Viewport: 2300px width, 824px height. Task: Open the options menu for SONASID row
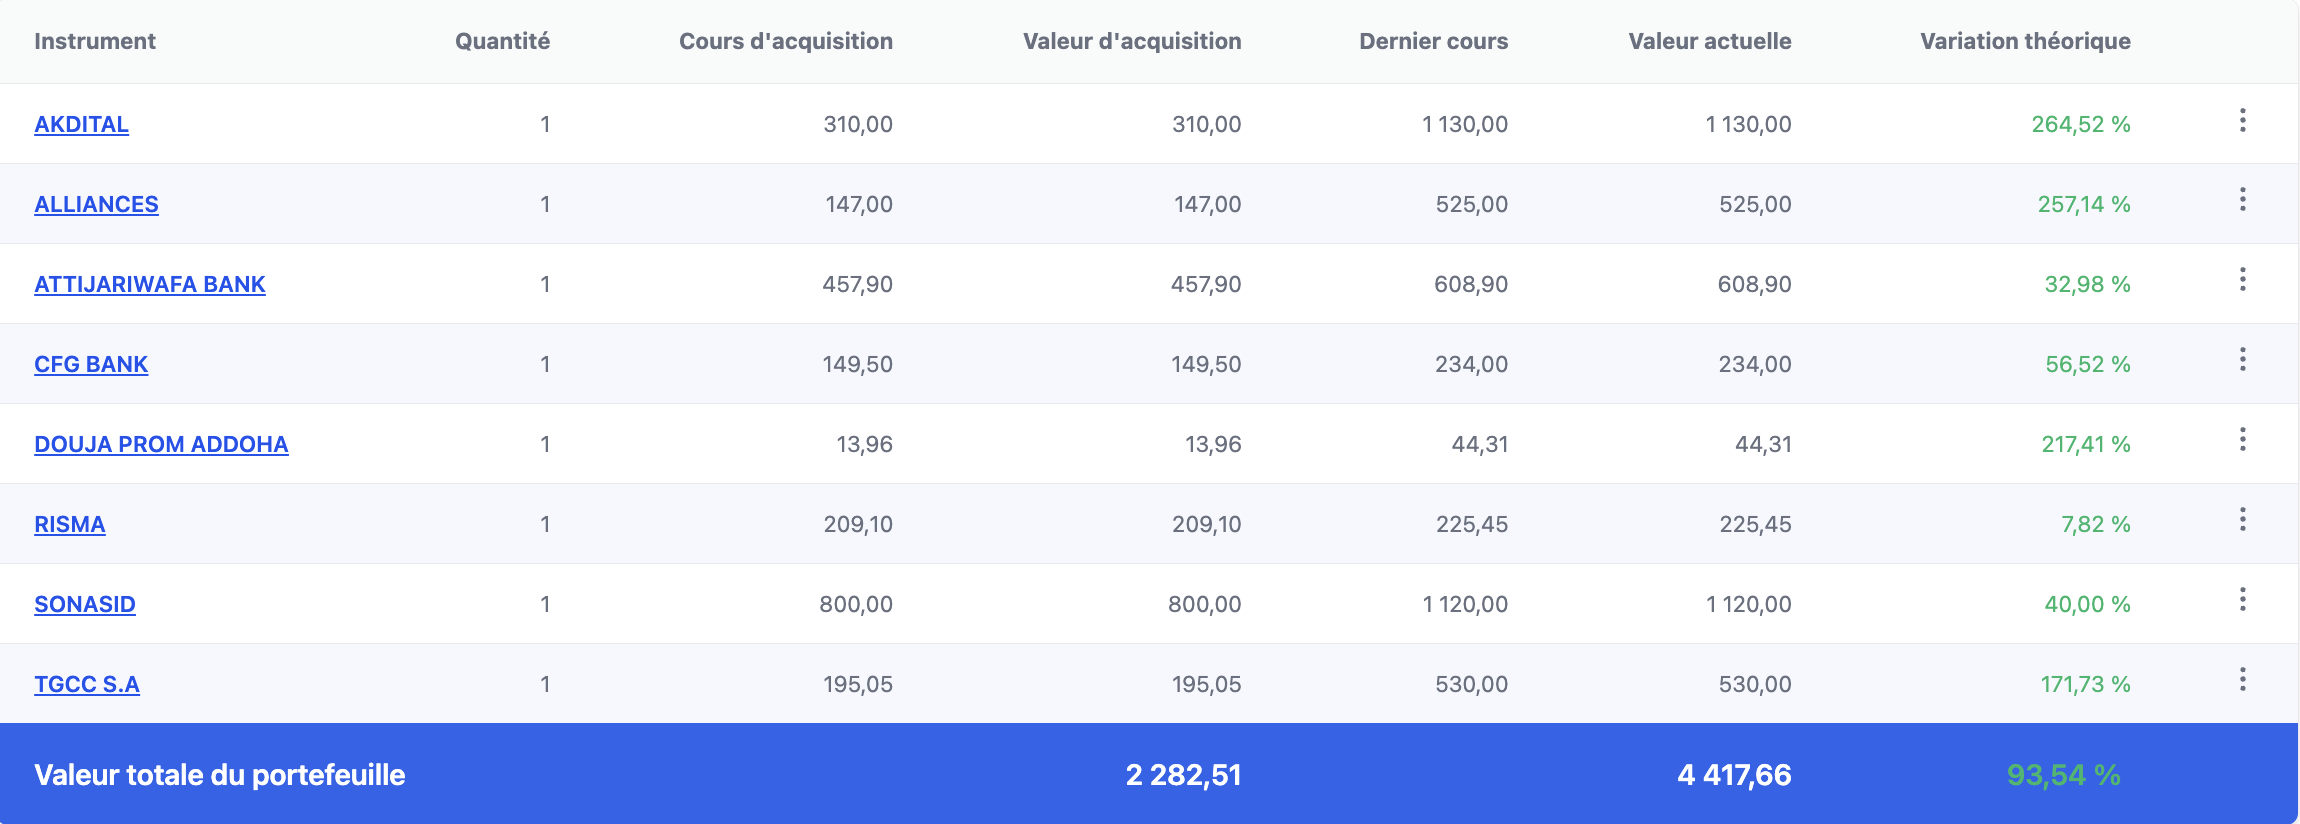[2243, 599]
